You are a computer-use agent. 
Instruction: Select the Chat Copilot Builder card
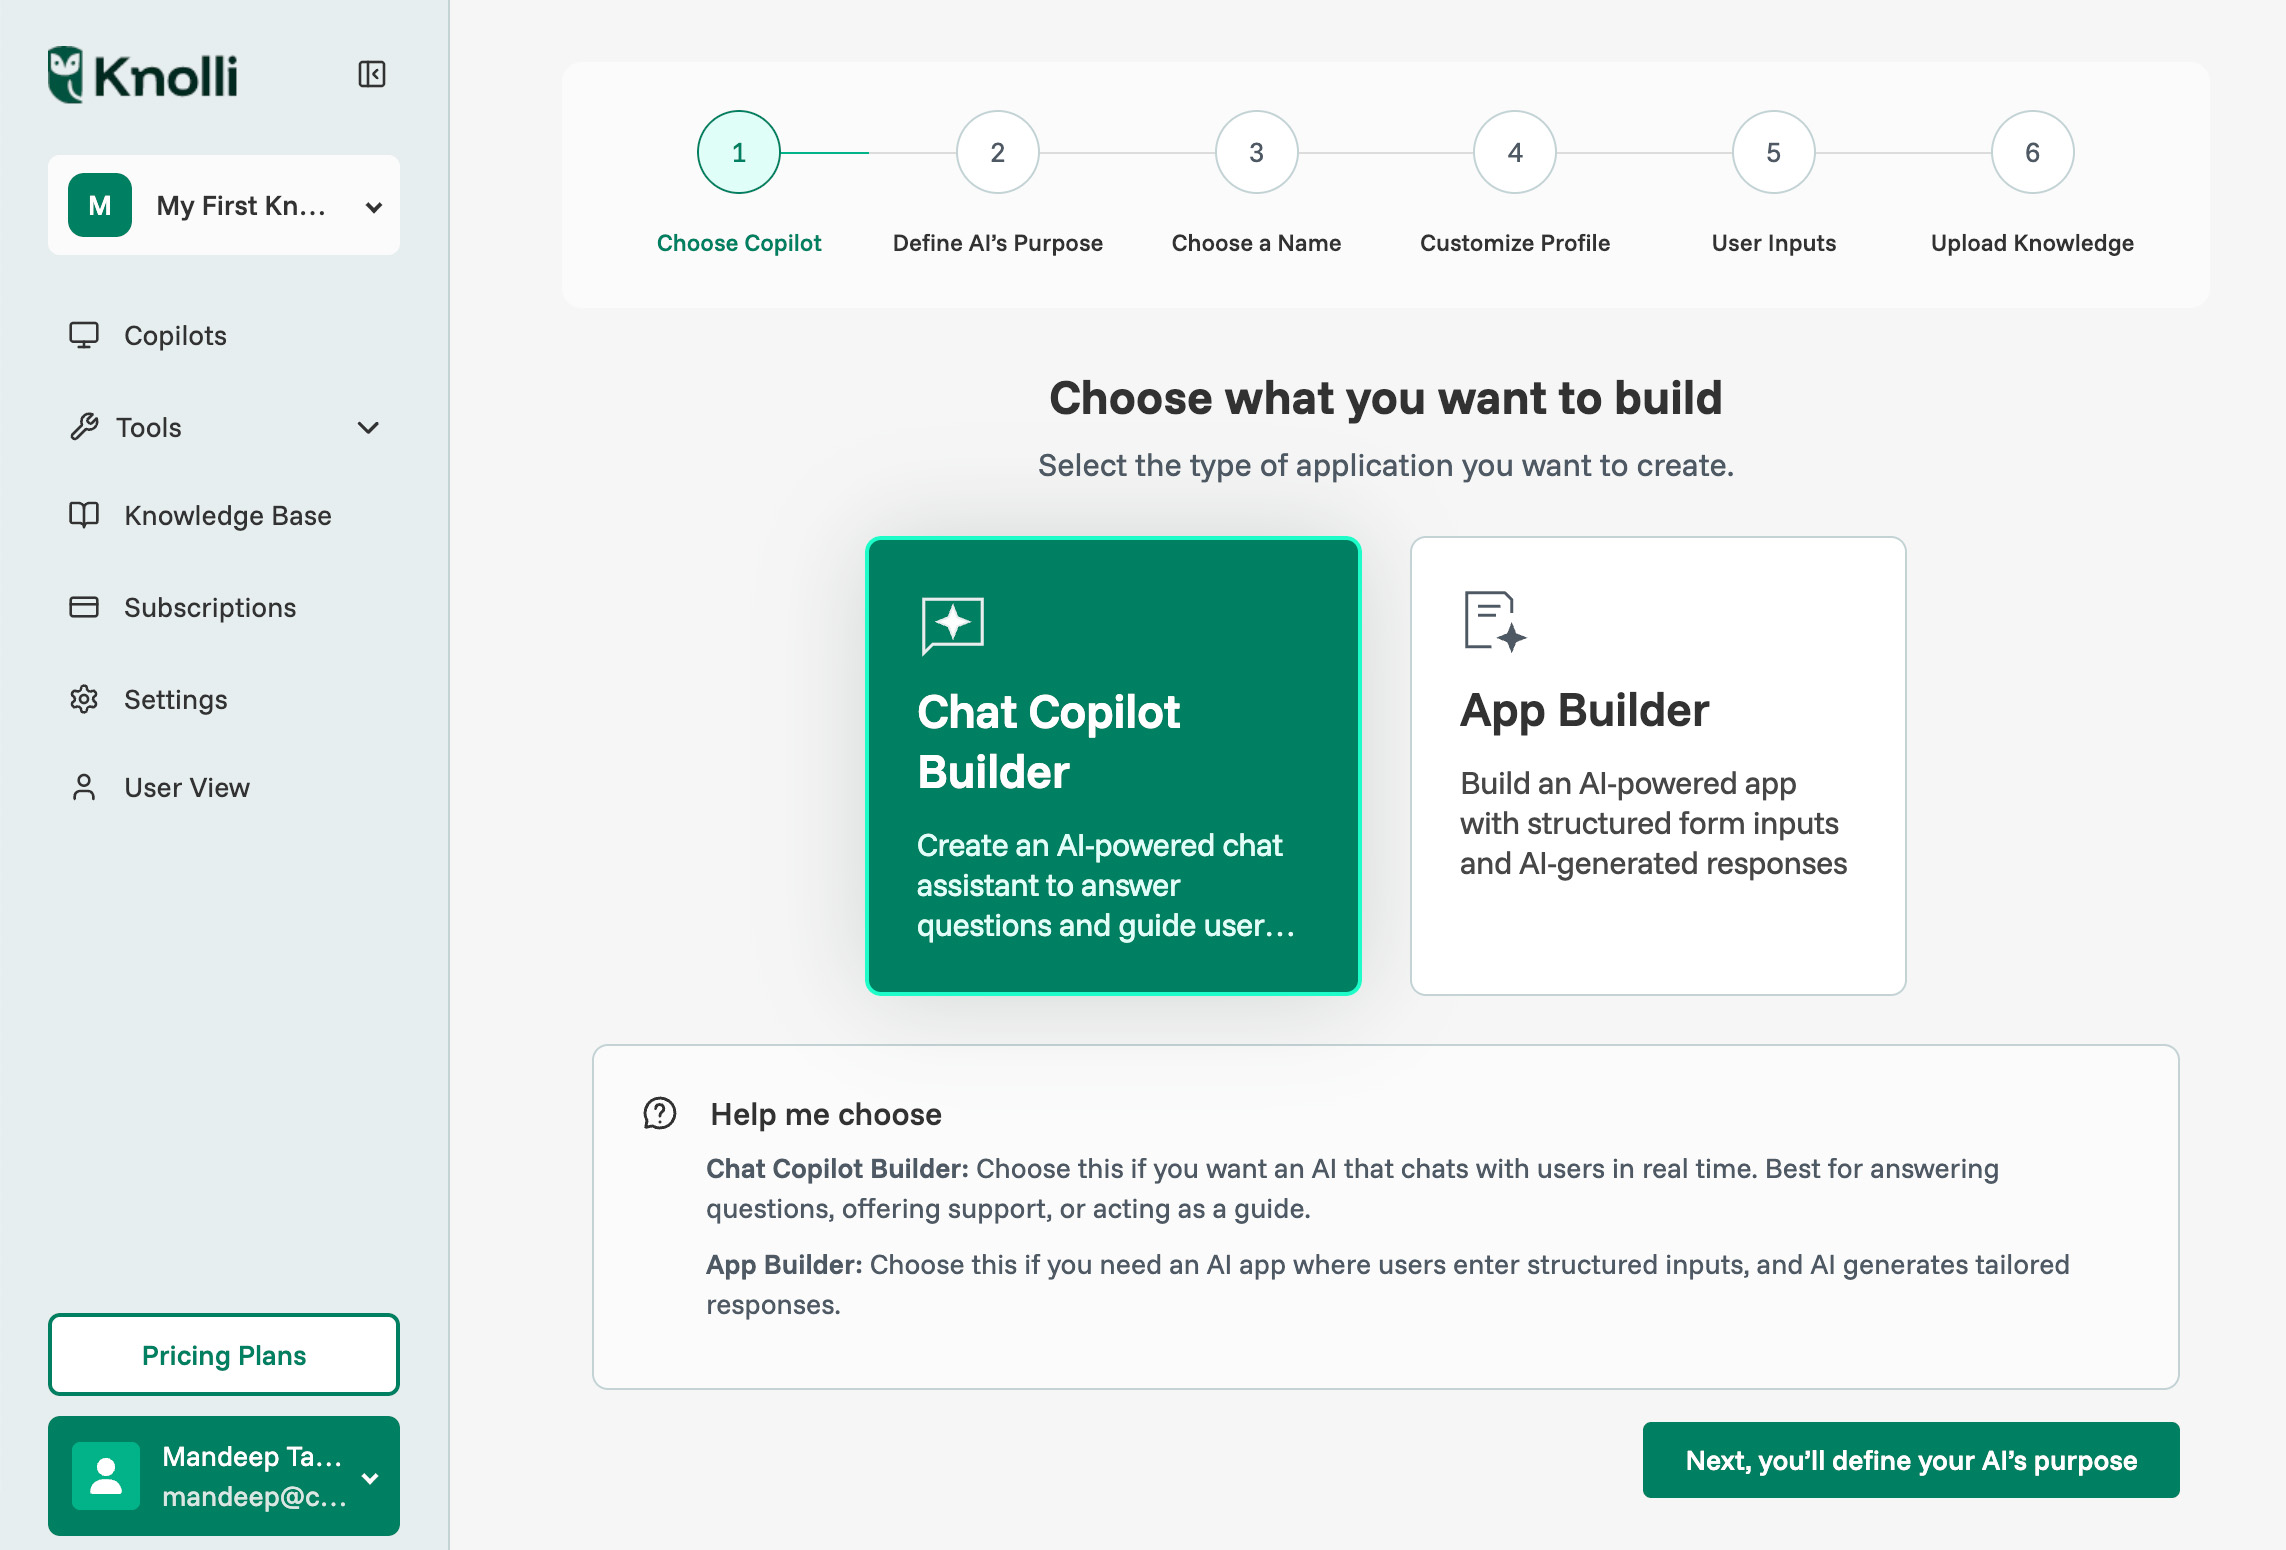(x=1113, y=765)
